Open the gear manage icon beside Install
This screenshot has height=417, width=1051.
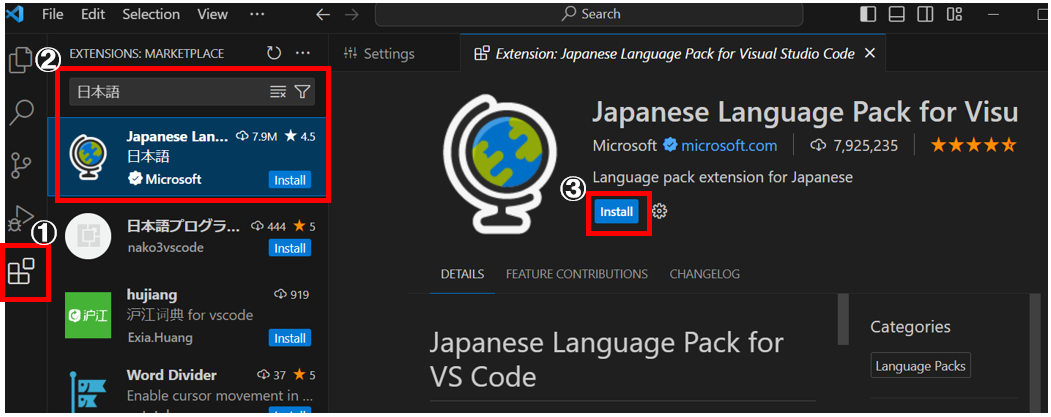660,212
